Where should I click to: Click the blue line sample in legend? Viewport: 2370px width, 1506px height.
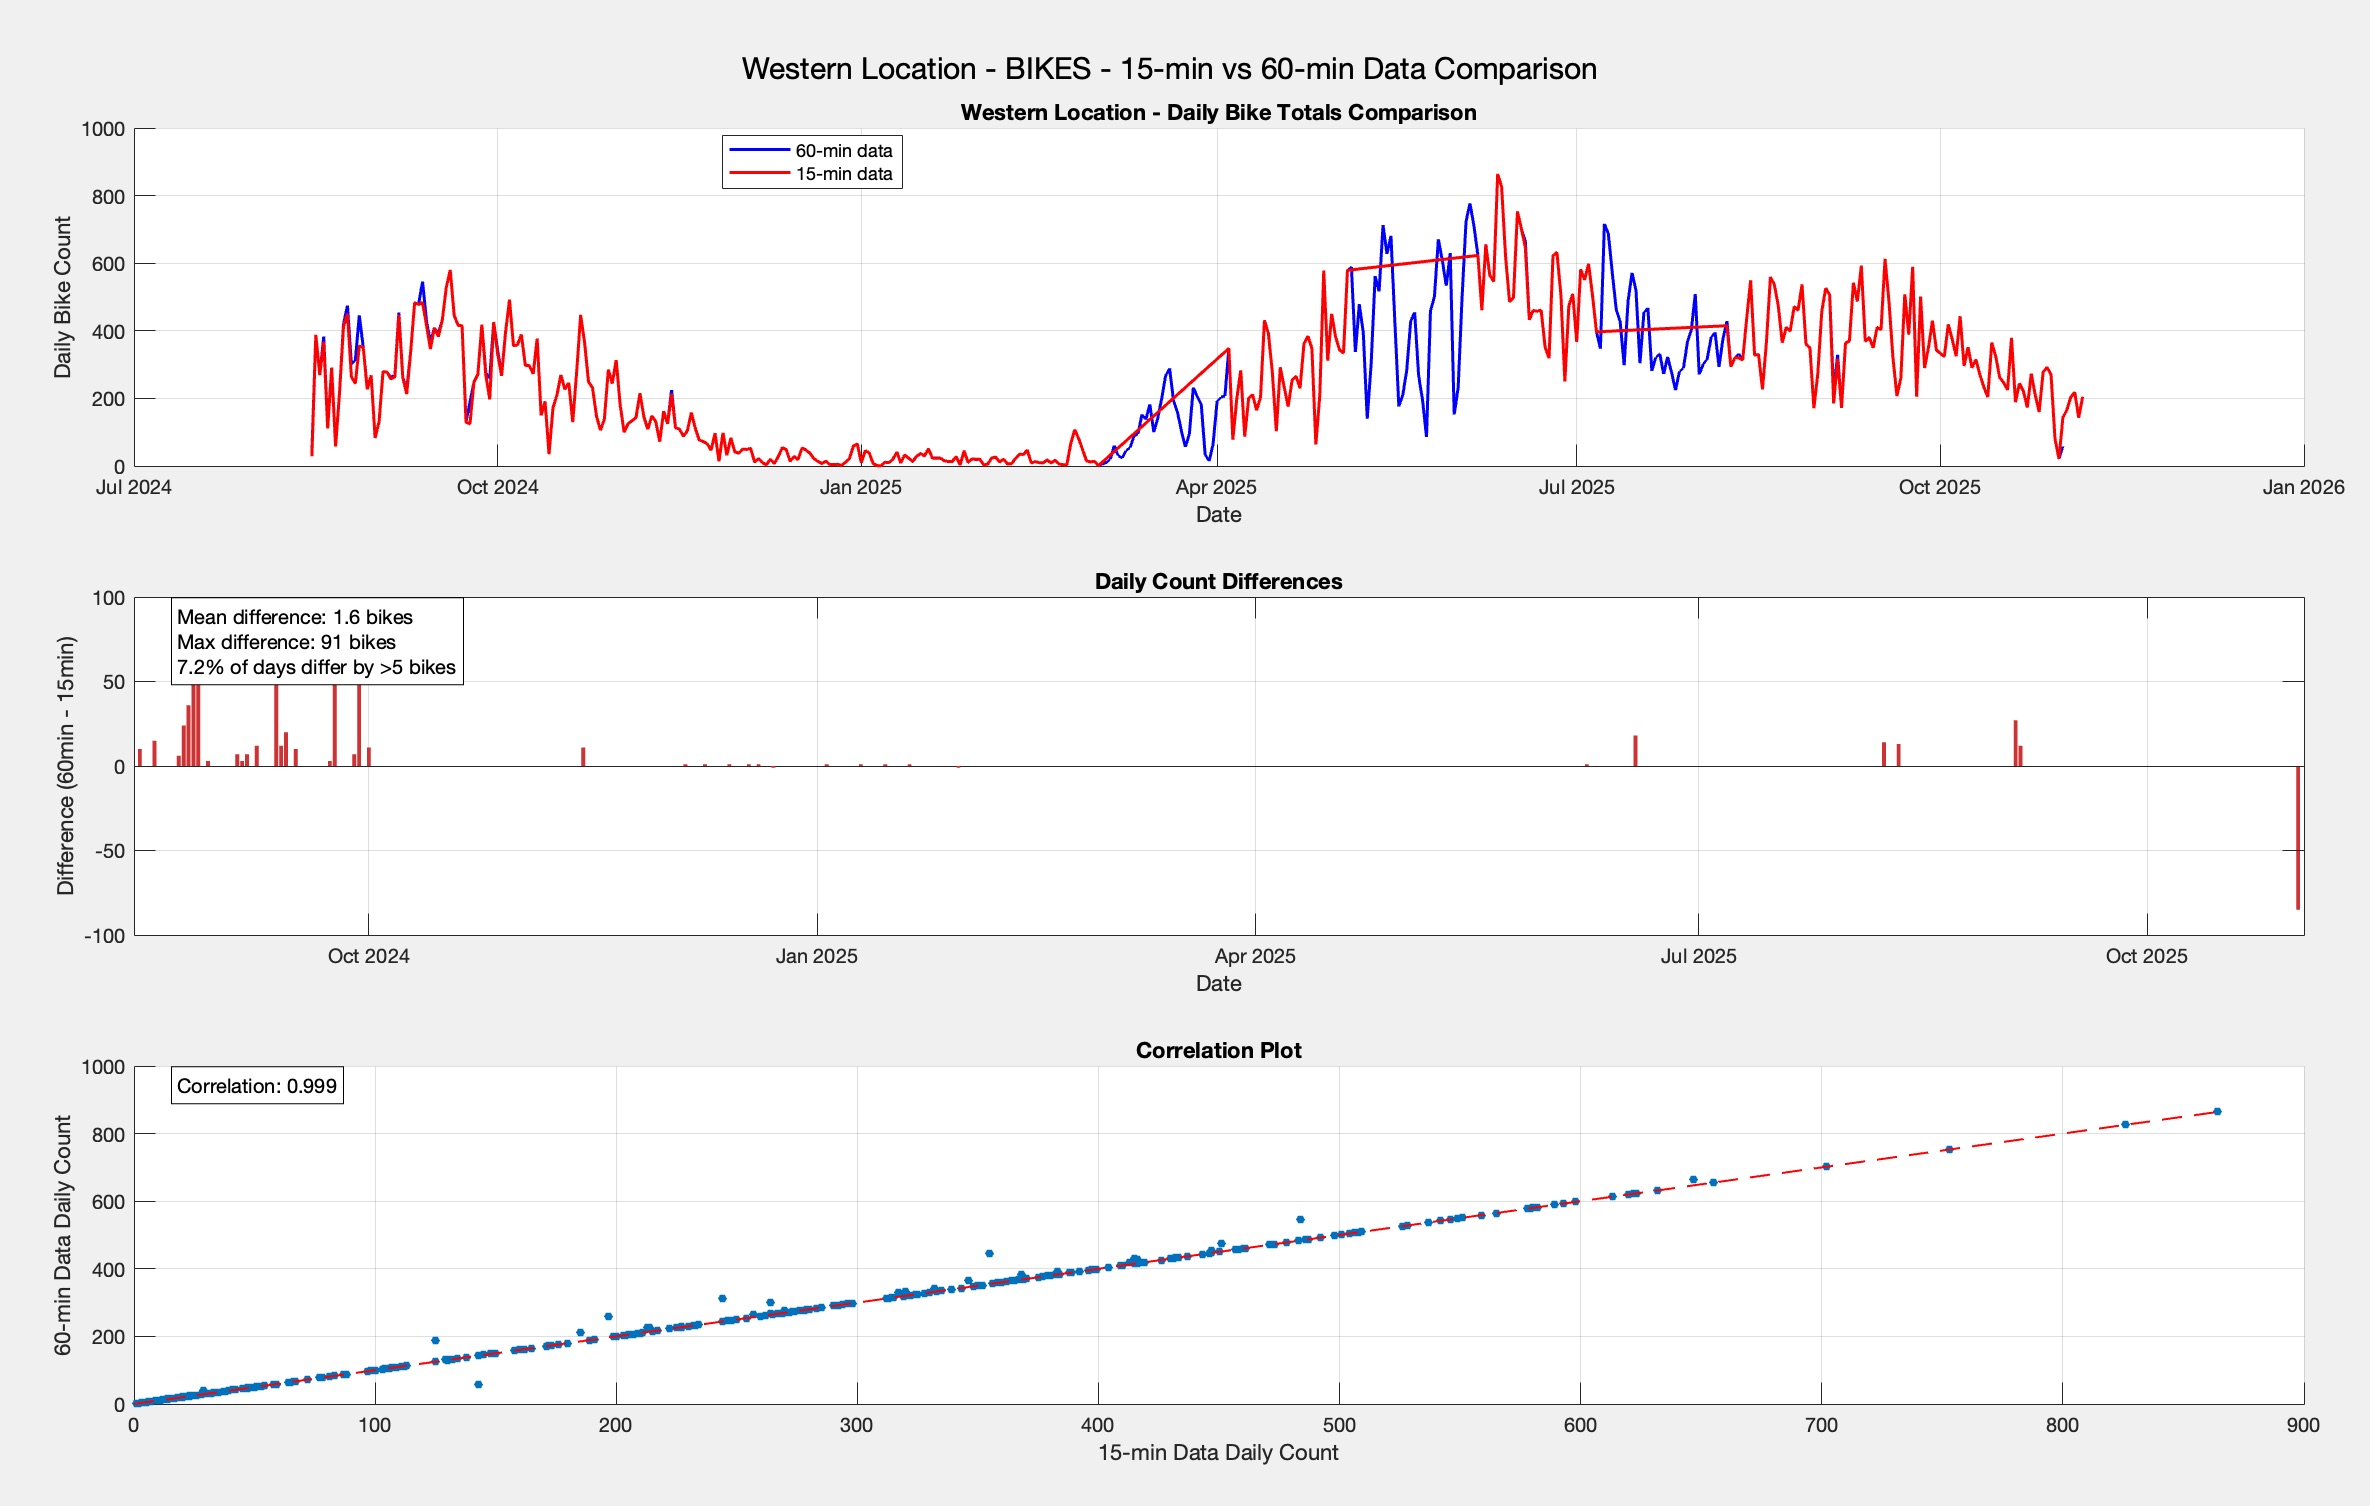click(x=759, y=151)
